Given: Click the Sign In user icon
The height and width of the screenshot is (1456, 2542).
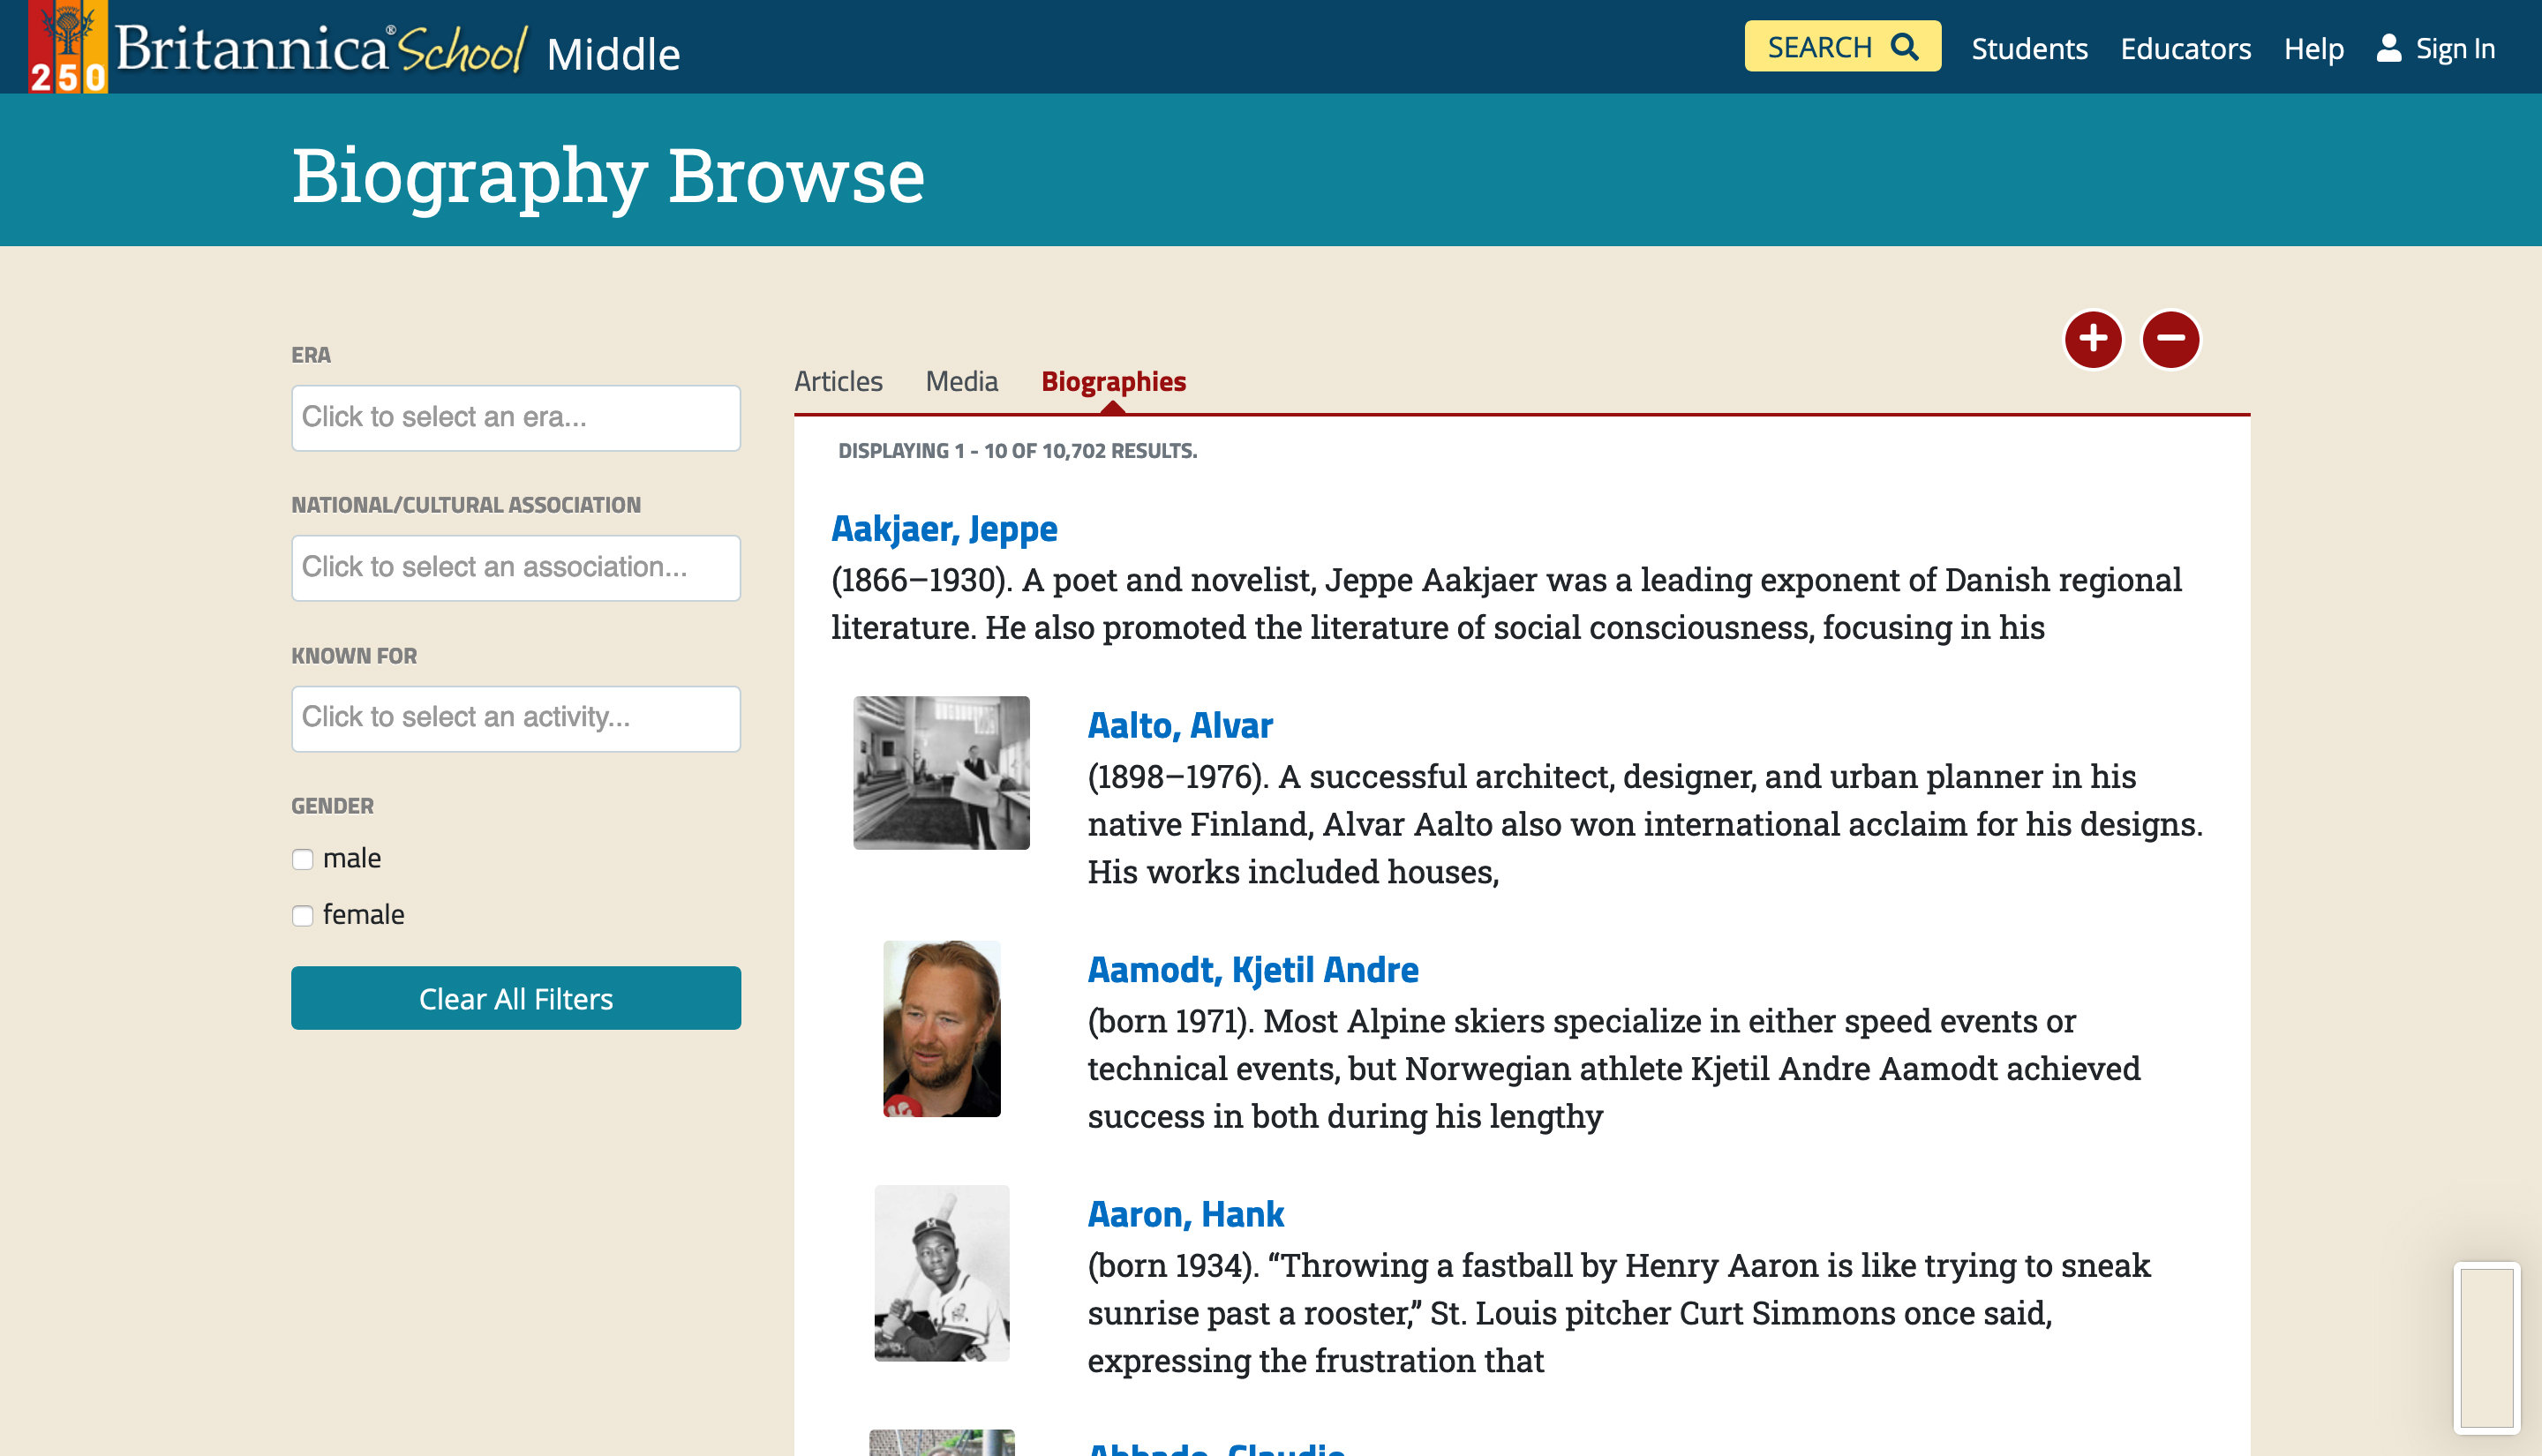Looking at the screenshot, I should click(2389, 48).
